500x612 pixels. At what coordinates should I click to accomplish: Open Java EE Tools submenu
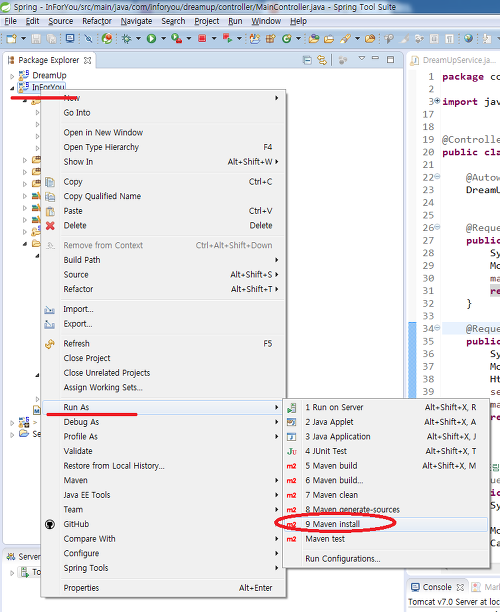163,495
